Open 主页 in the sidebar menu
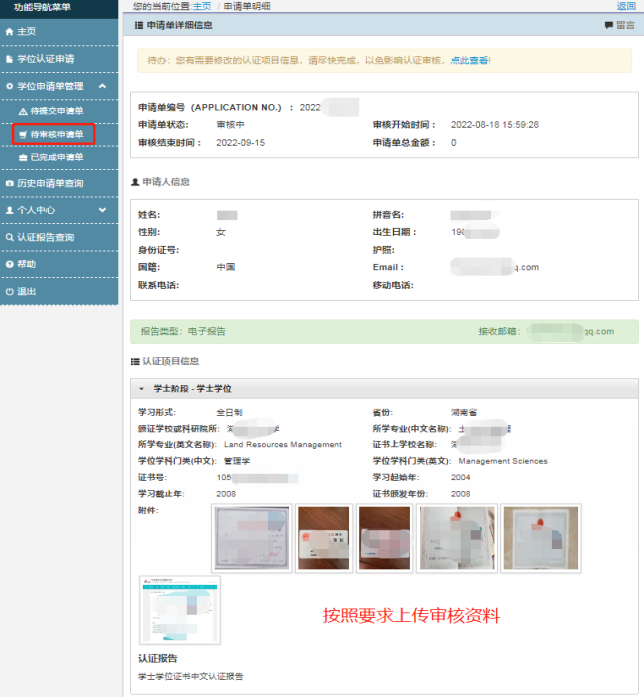This screenshot has width=644, height=698. point(26,32)
